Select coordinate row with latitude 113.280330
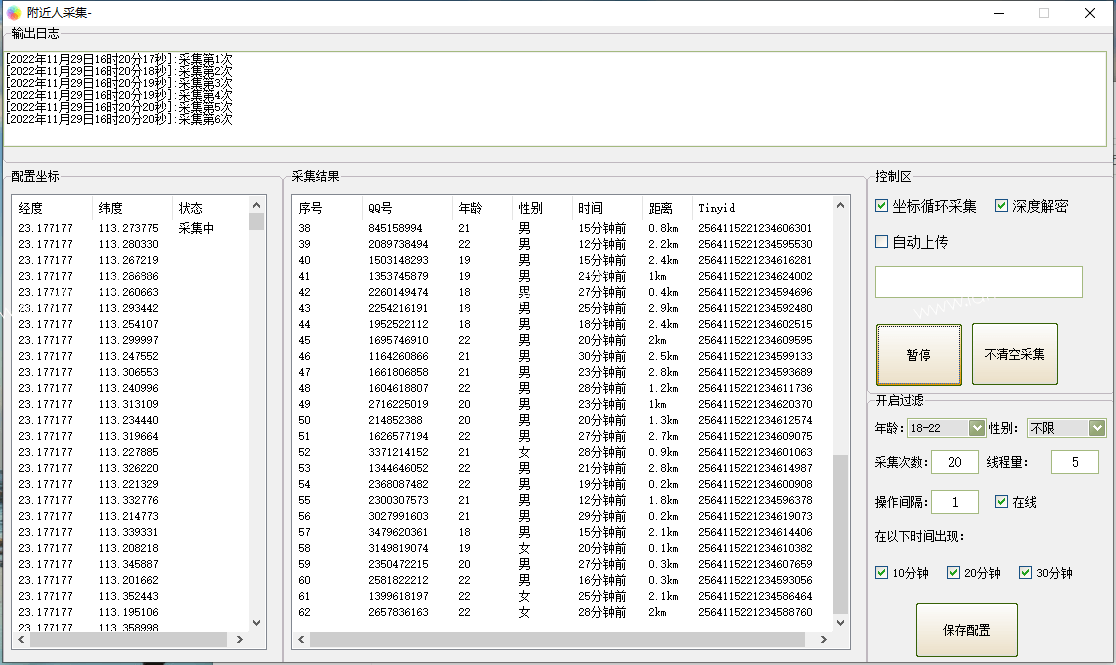Image resolution: width=1116 pixels, height=665 pixels. pos(131,244)
